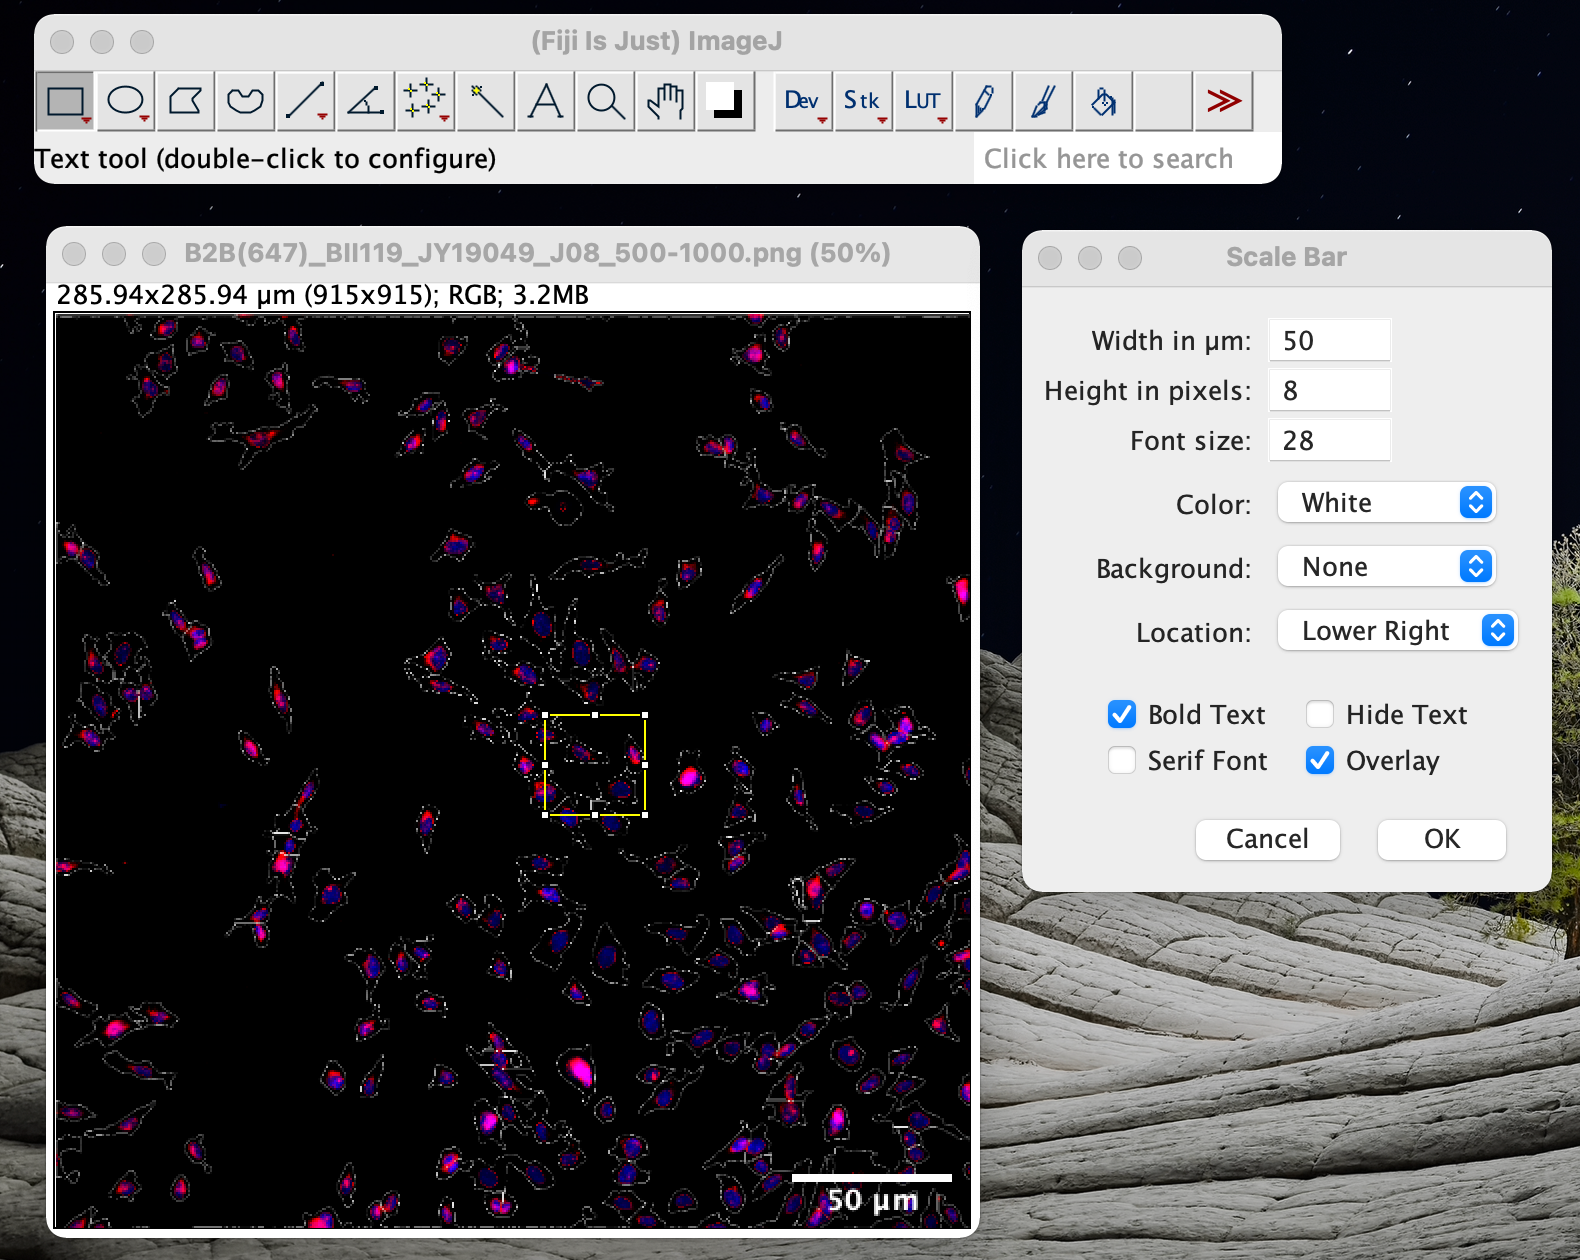Screen dimensions: 1580x1260
Task: Activate the Multi-point tool
Action: 425,101
